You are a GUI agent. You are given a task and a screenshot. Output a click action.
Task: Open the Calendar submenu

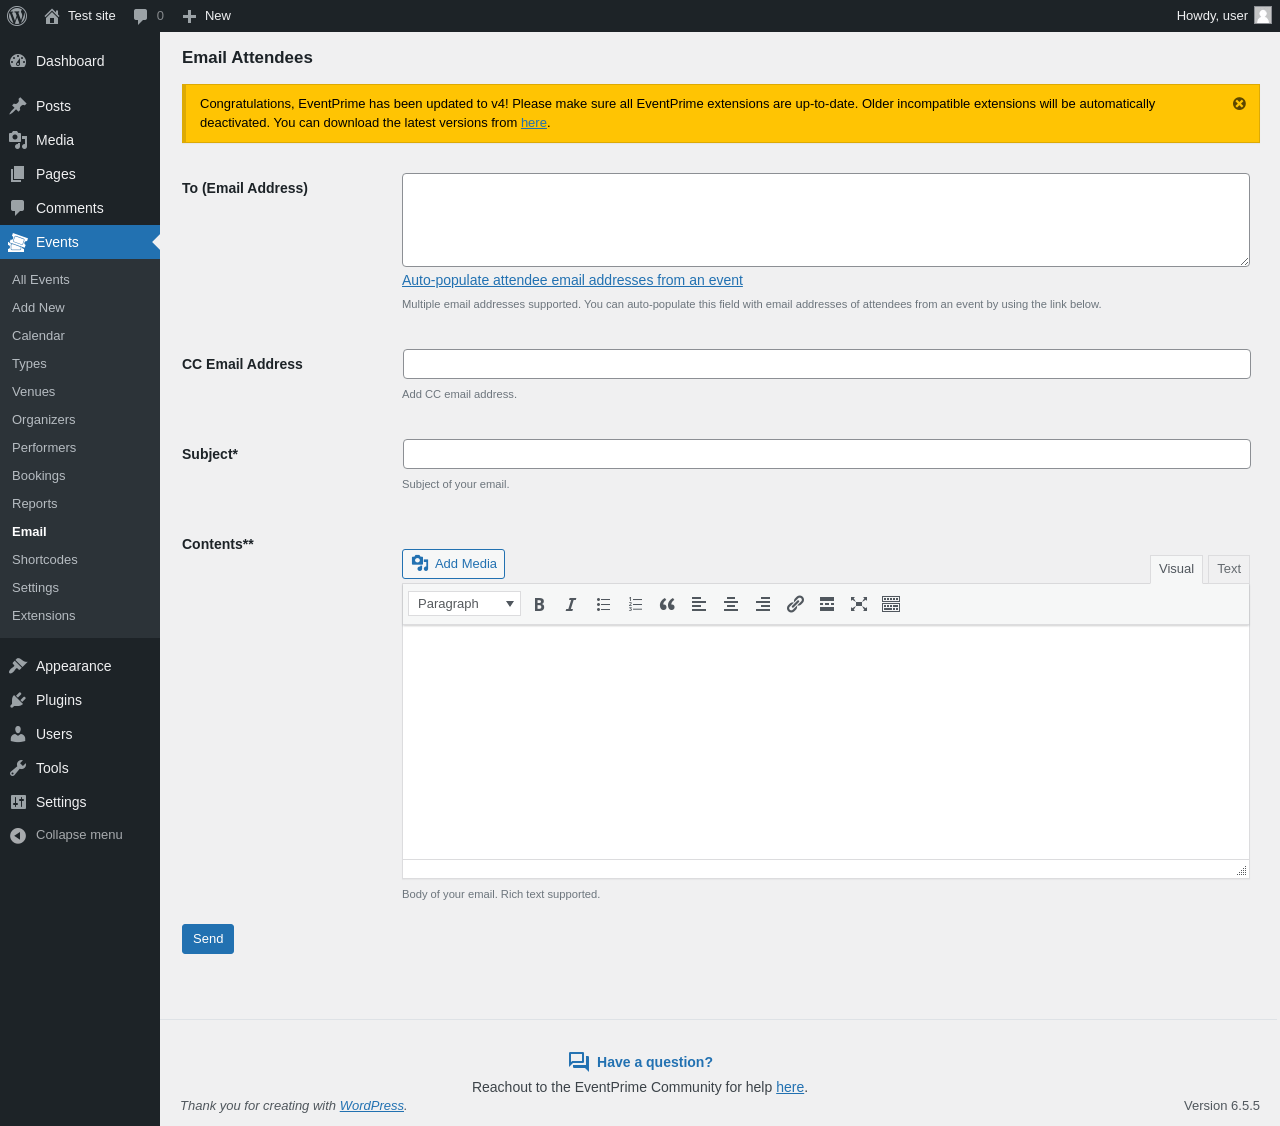click(80, 336)
